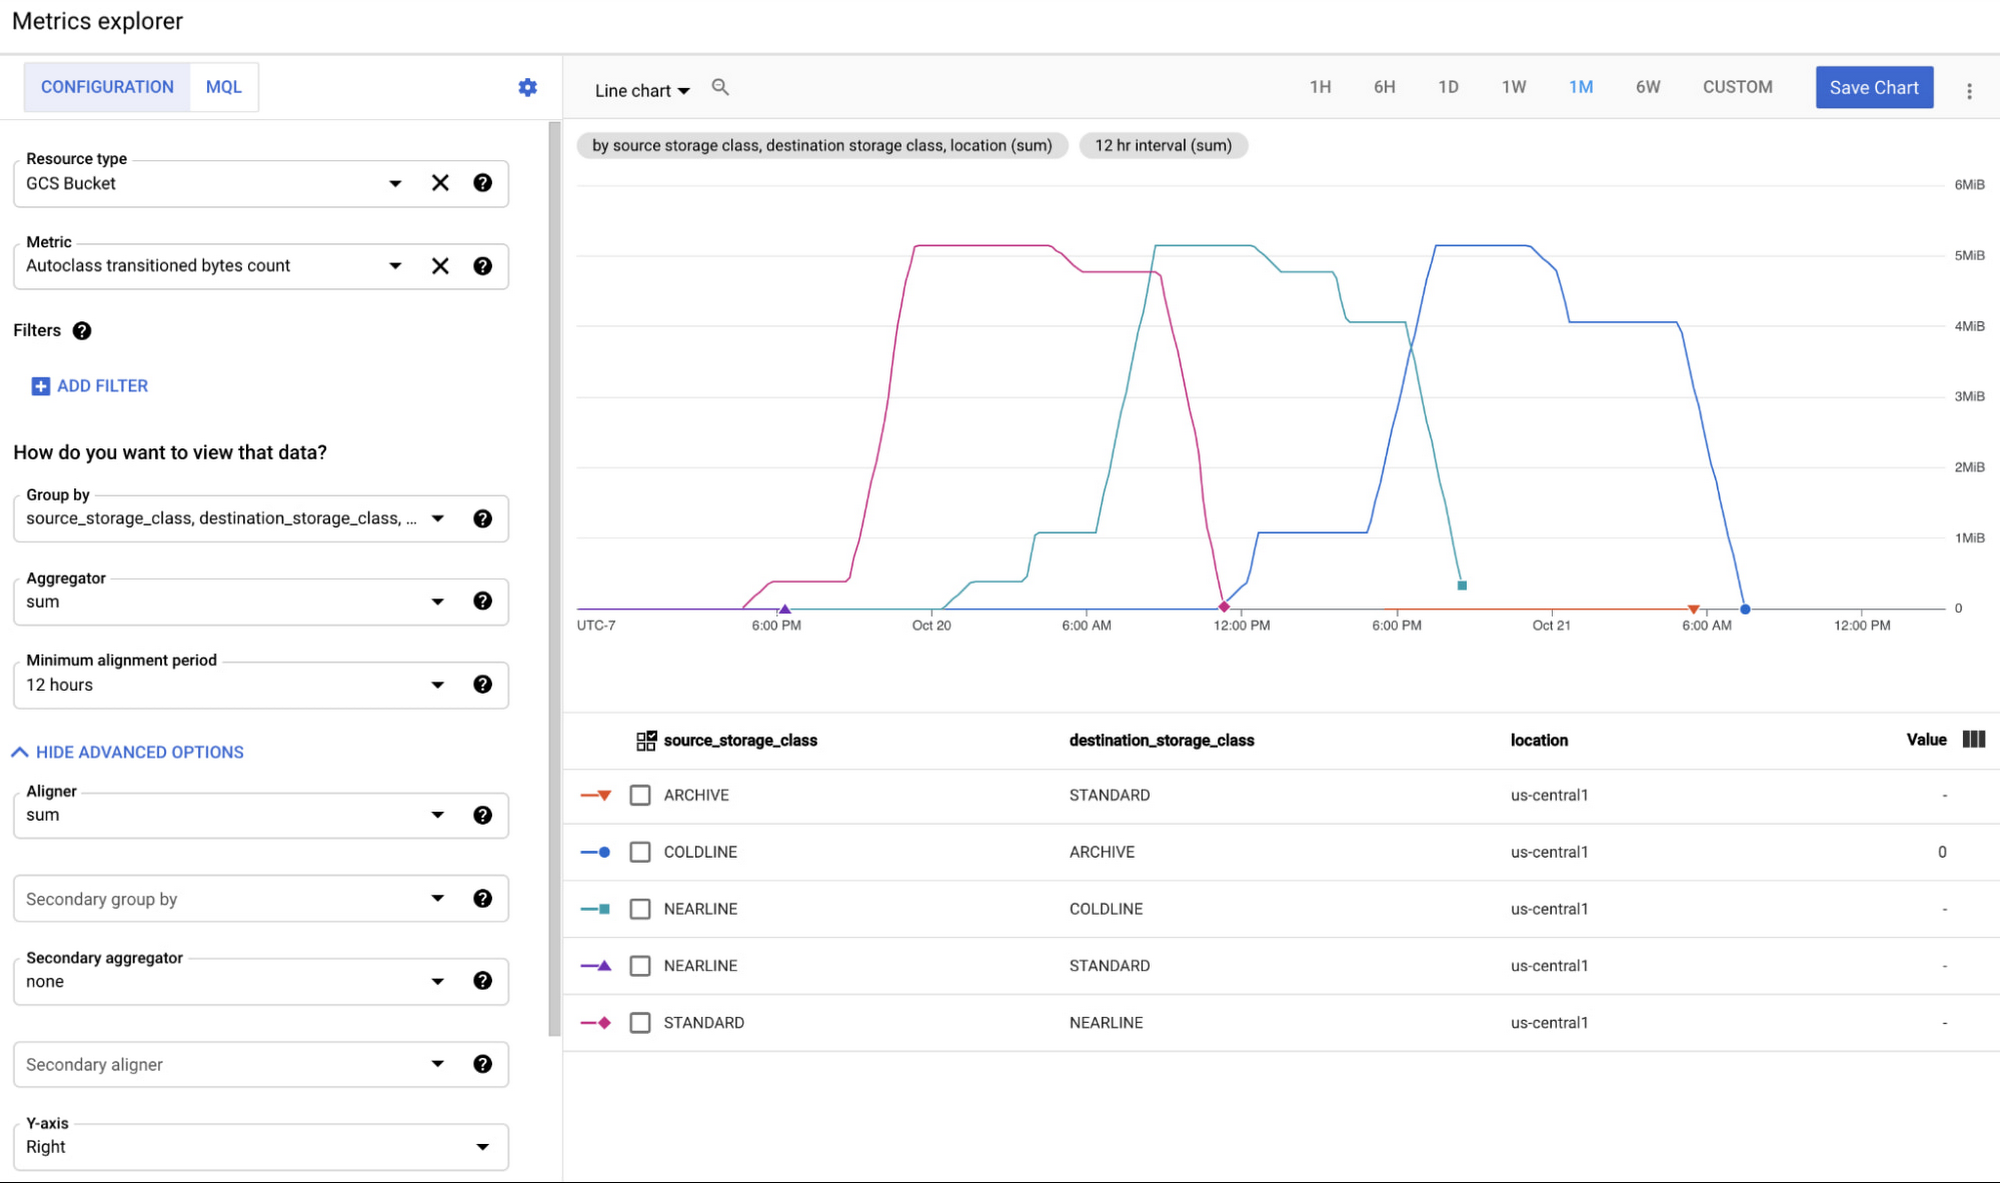The width and height of the screenshot is (2000, 1183).
Task: Open the Aggregator sum dropdown
Action: tap(438, 602)
